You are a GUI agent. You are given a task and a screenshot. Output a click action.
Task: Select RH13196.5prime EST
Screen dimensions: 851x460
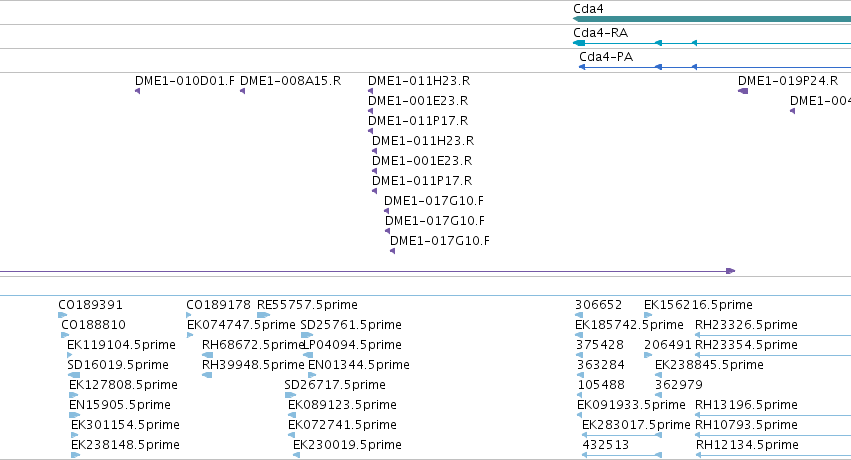pos(746,405)
